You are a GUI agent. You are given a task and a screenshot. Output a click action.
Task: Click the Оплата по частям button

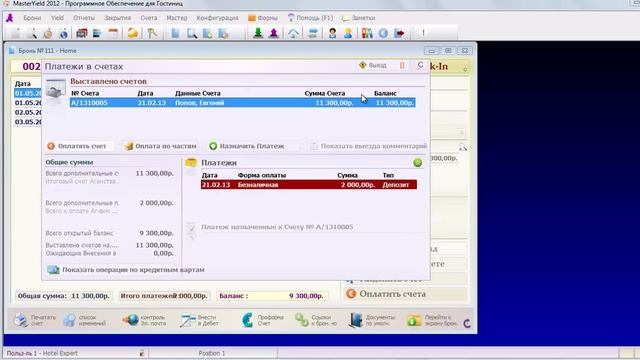point(160,146)
